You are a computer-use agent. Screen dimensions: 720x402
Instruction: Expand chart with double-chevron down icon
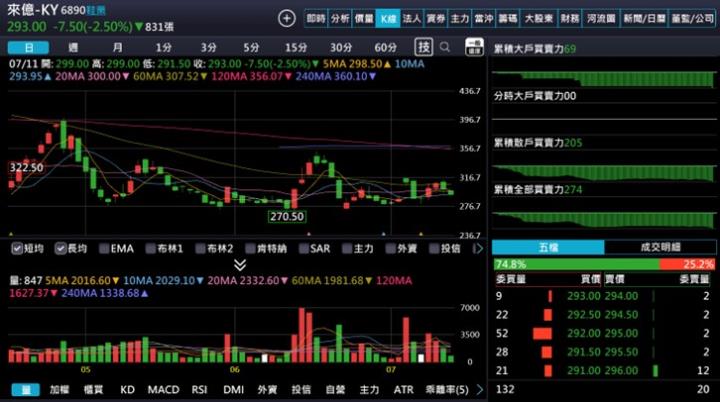pyautogui.click(x=240, y=265)
